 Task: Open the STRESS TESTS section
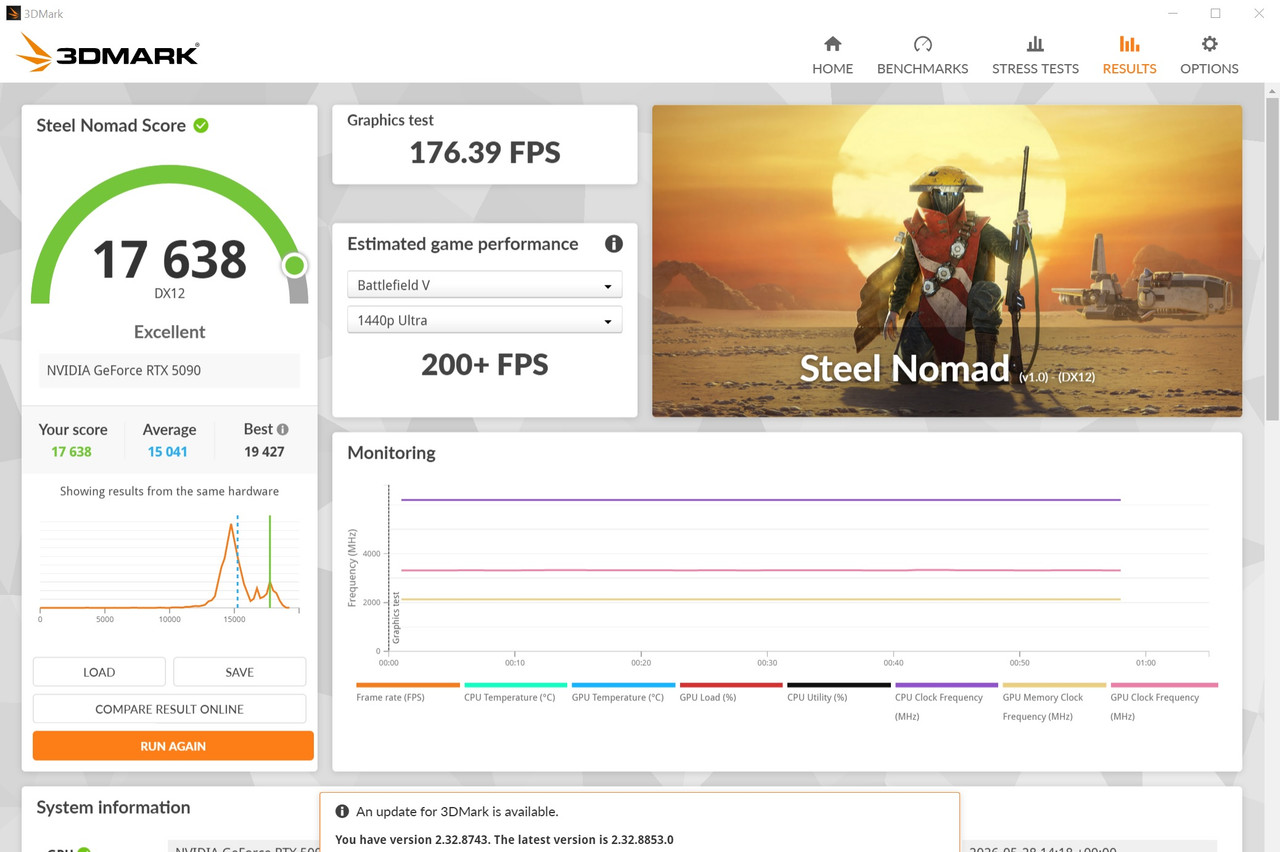pyautogui.click(x=1035, y=55)
